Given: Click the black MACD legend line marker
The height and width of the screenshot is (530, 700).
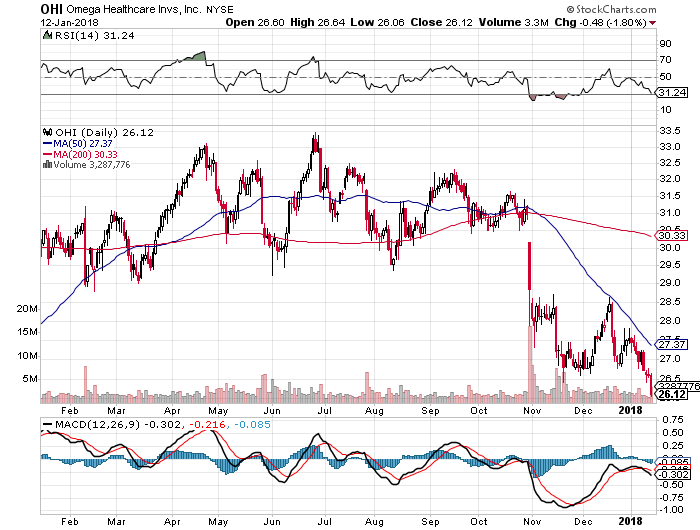Looking at the screenshot, I should [x=47, y=424].
